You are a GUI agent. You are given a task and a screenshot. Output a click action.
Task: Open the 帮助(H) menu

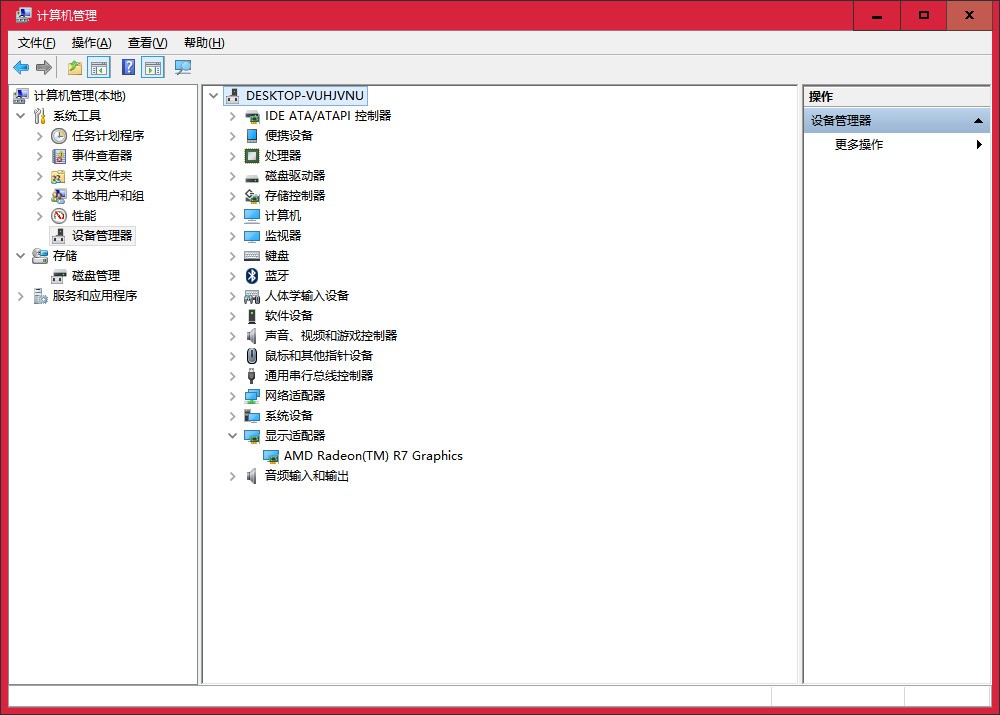pos(204,43)
